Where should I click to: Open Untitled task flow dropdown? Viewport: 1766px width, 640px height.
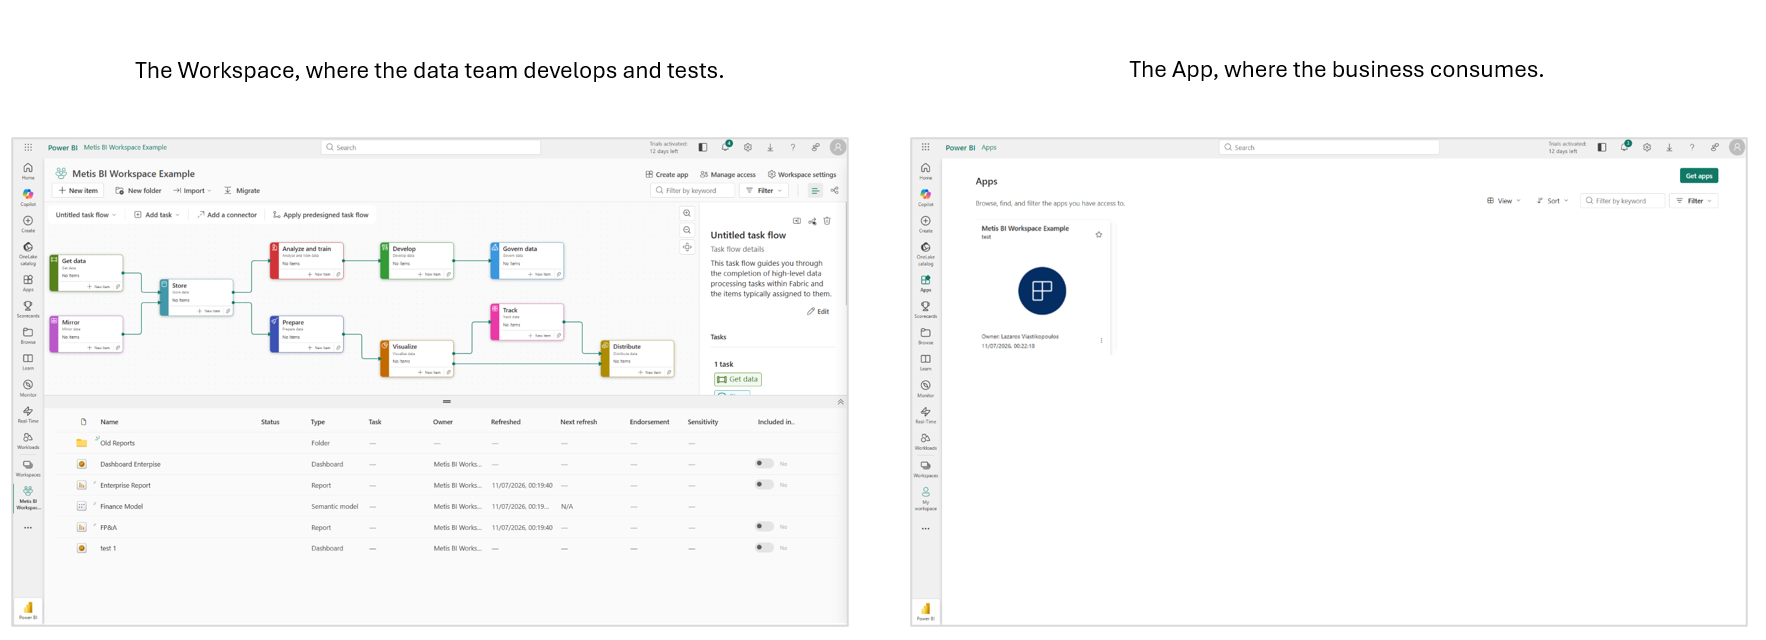point(86,215)
